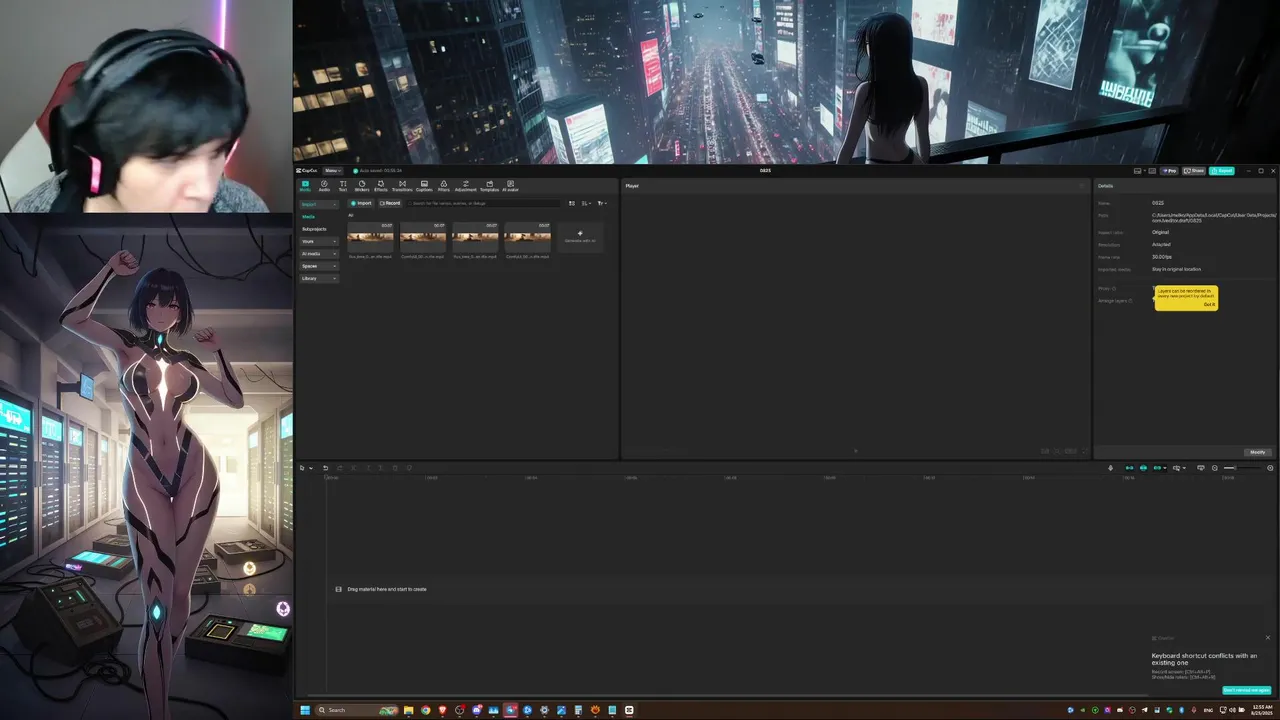Open the media filter dropdown
This screenshot has width=1280, height=720.
click(x=601, y=203)
